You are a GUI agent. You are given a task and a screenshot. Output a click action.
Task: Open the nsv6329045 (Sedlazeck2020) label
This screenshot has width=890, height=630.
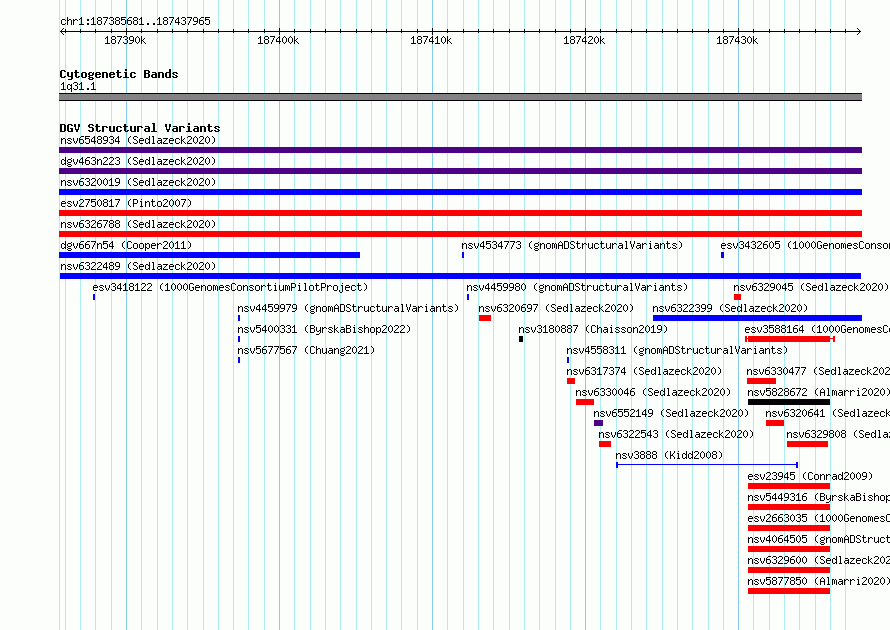tap(811, 287)
